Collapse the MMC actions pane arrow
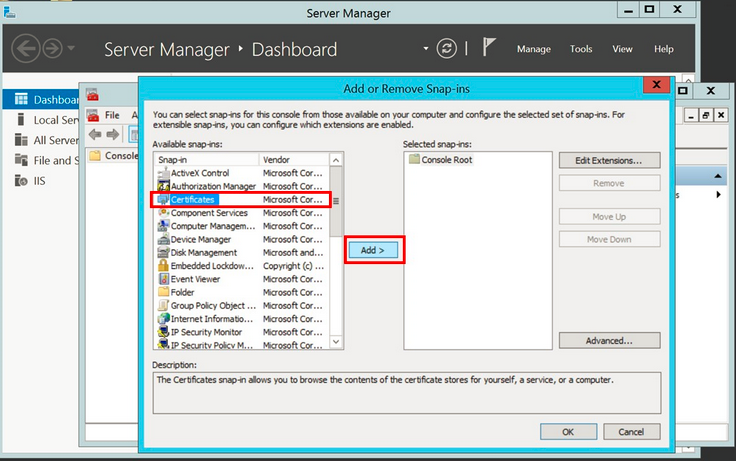The height and width of the screenshot is (461, 736). (718, 176)
